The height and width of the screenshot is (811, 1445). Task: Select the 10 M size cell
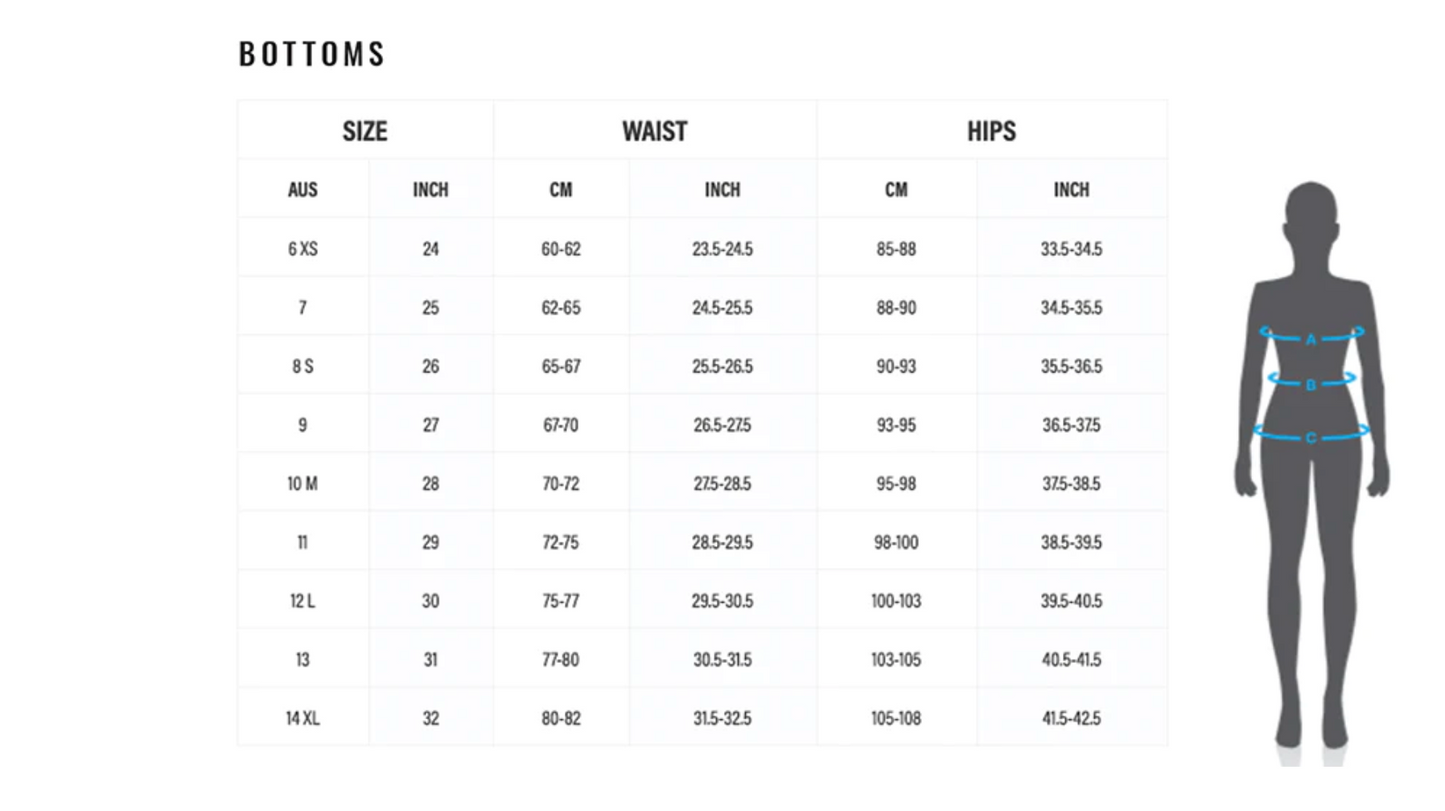click(x=303, y=484)
